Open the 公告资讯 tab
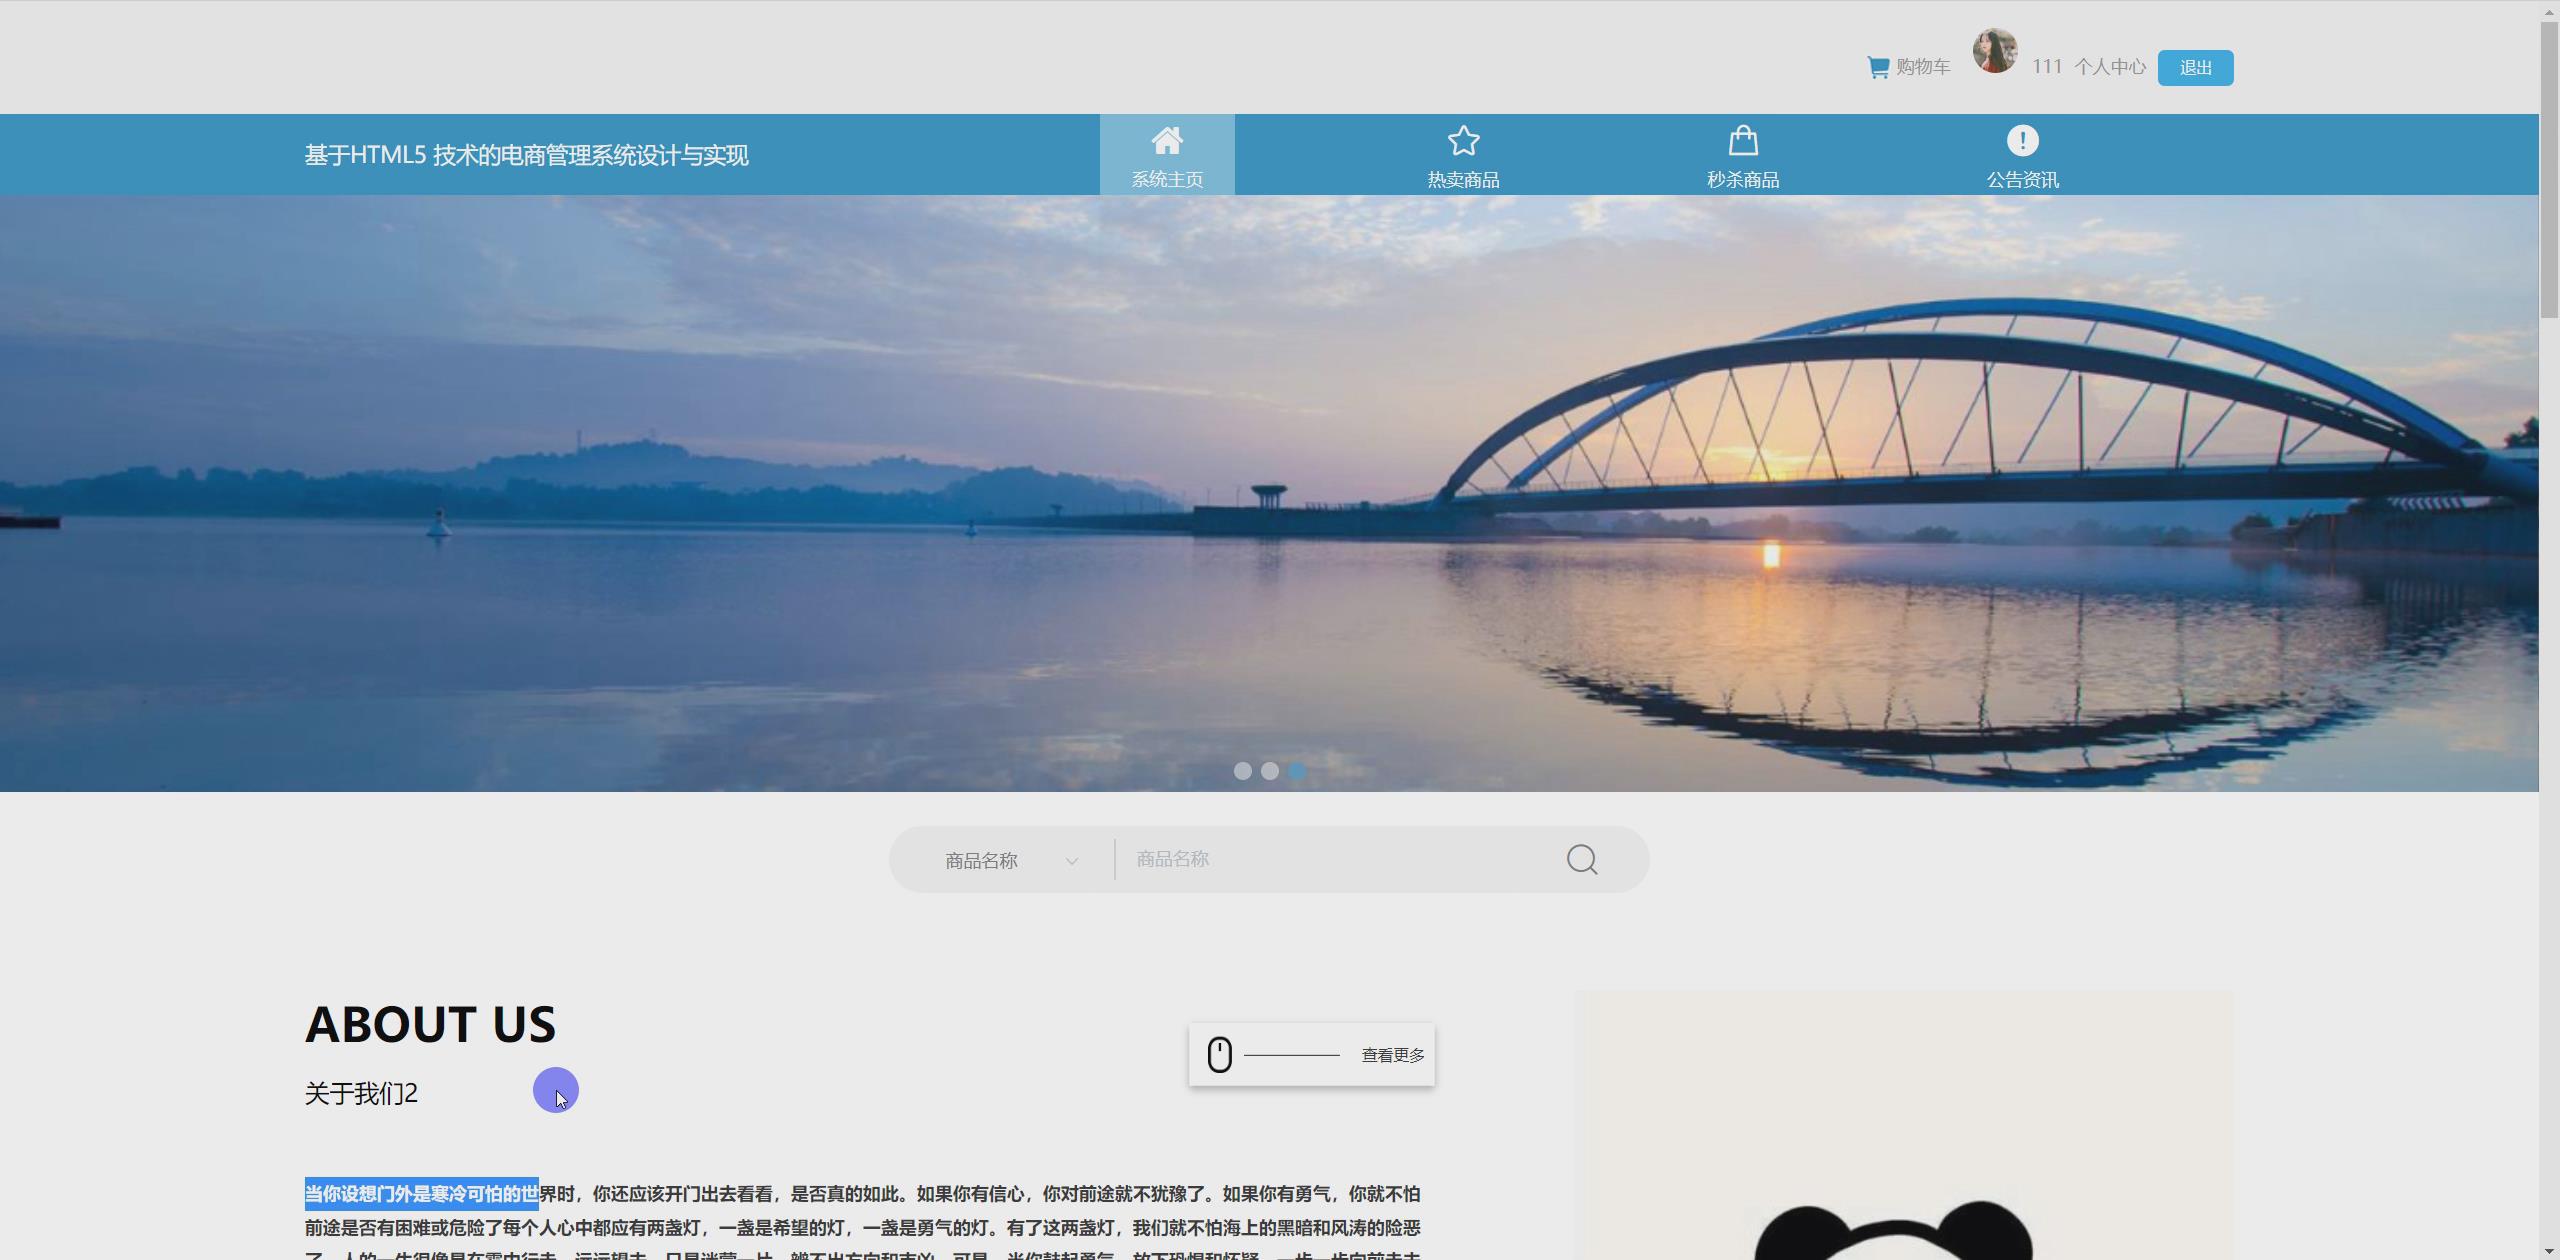The height and width of the screenshot is (1260, 2560). 2022,155
